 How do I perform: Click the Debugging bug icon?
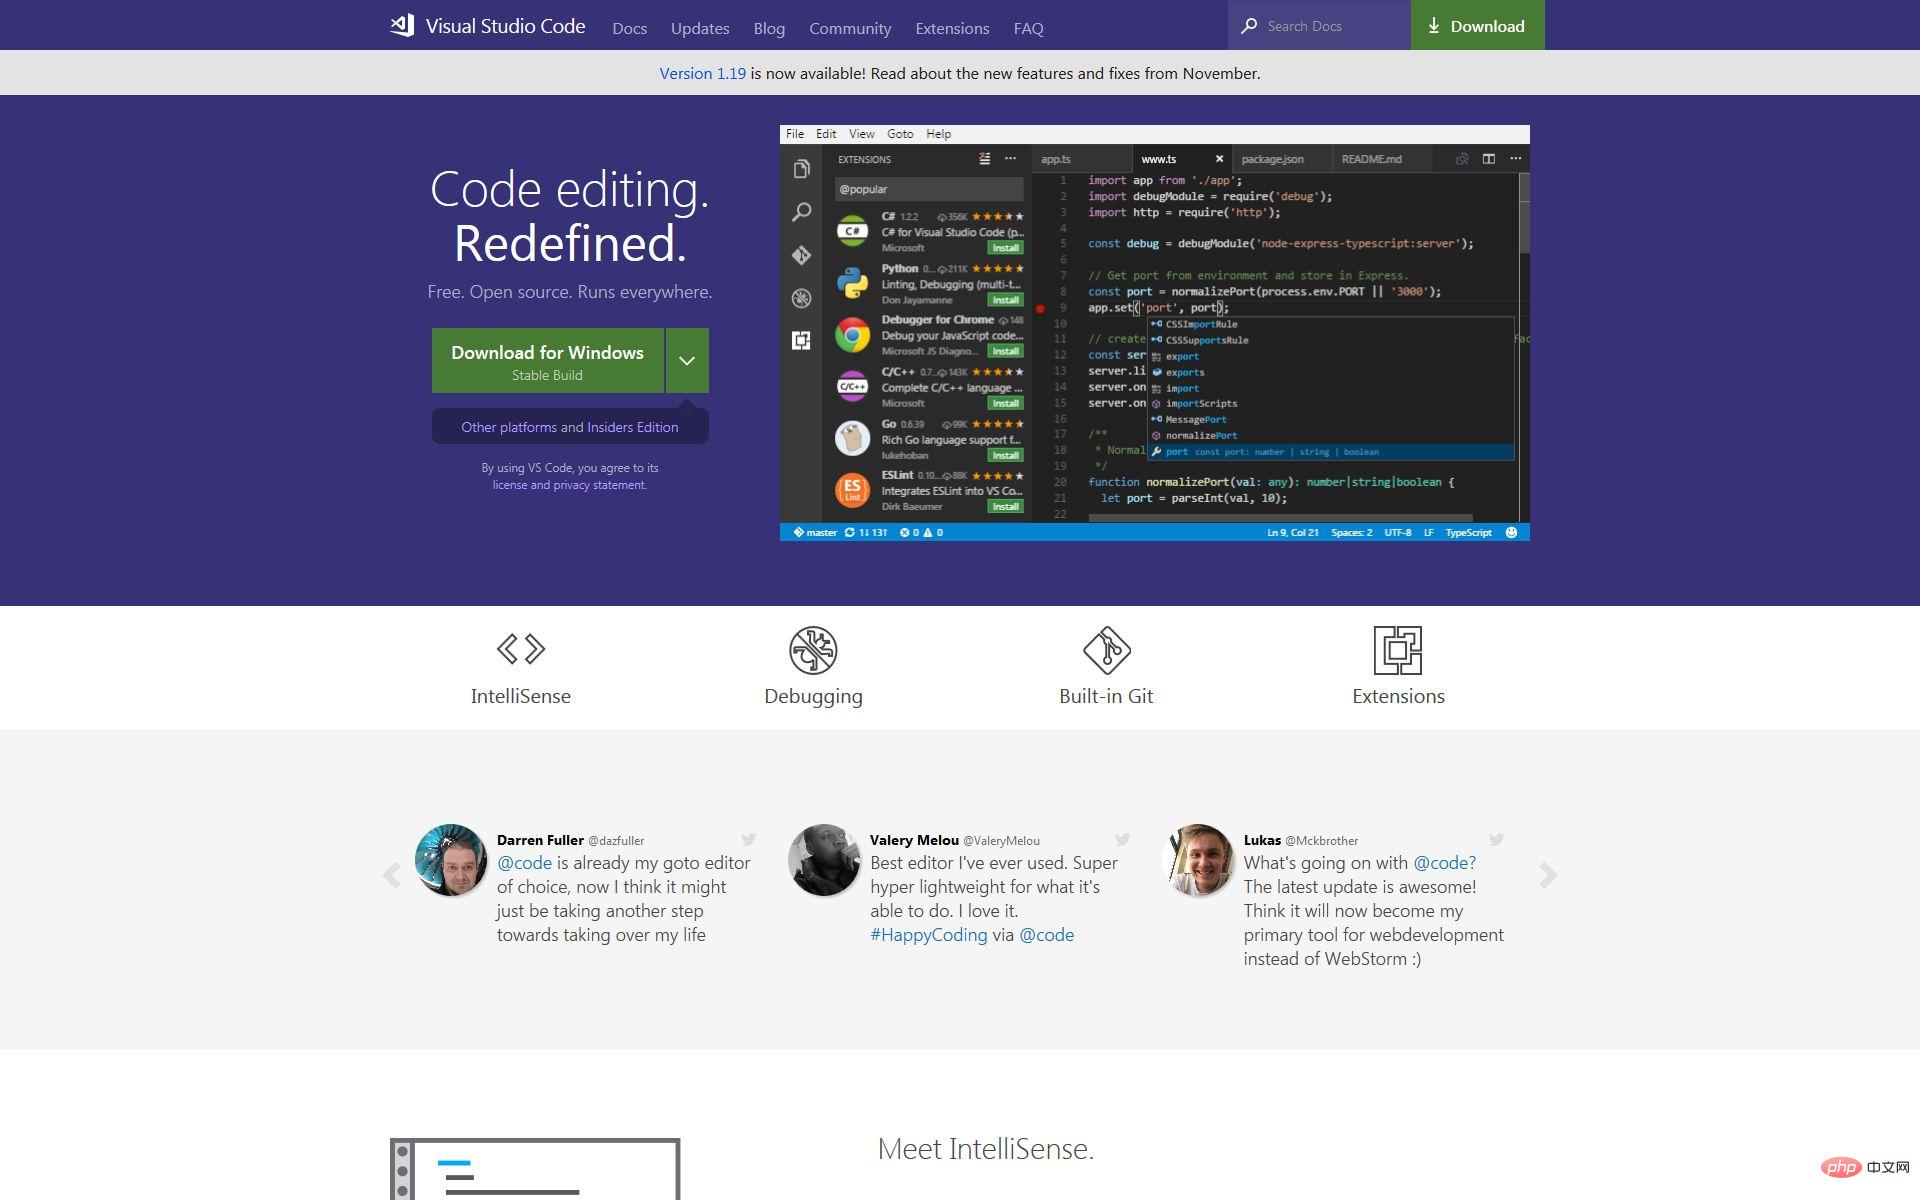(x=813, y=650)
